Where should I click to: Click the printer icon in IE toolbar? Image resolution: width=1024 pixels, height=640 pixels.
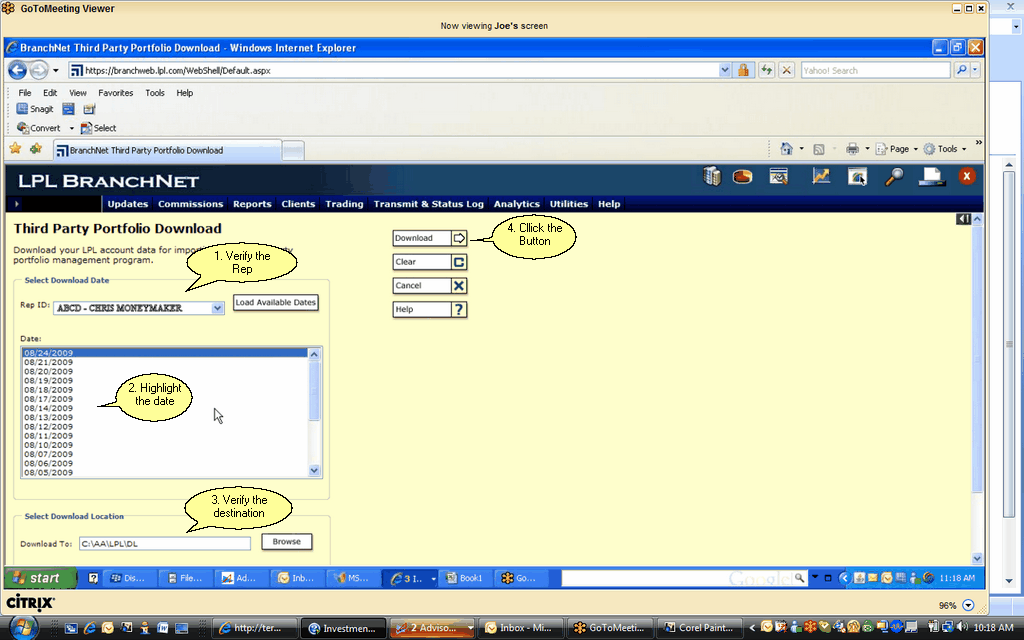tap(852, 149)
